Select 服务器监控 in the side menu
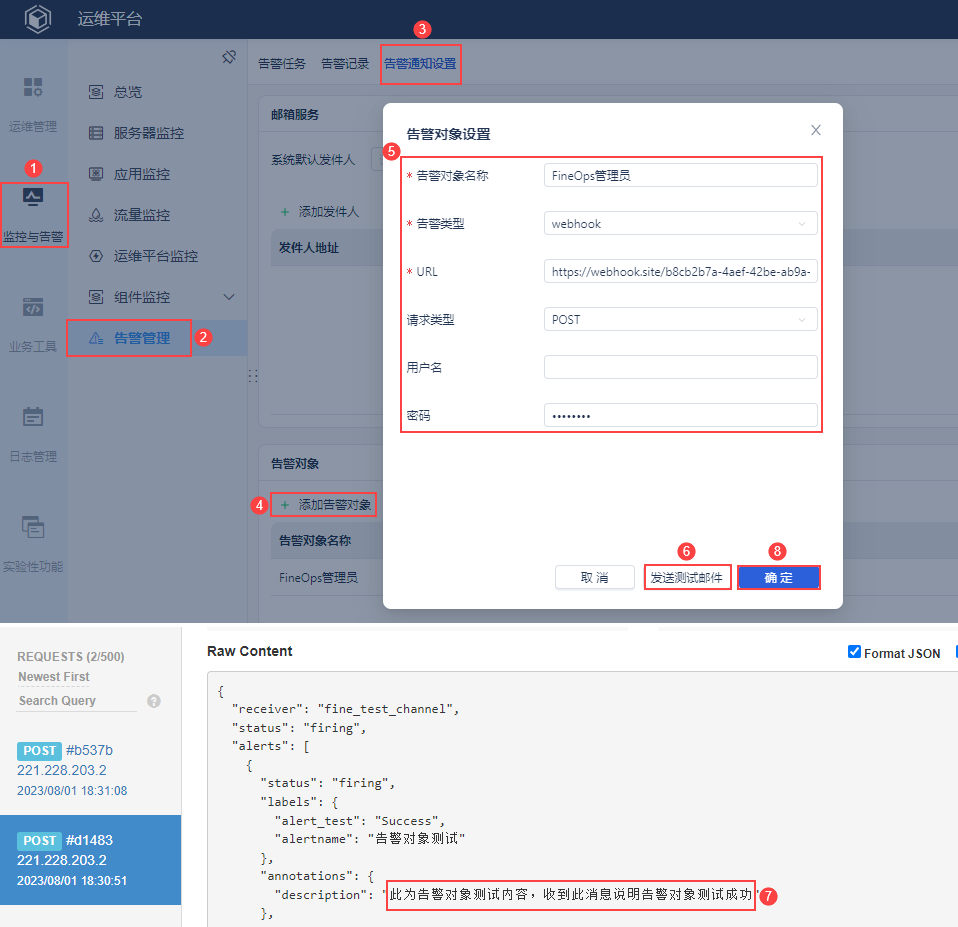958x927 pixels. click(x=149, y=133)
